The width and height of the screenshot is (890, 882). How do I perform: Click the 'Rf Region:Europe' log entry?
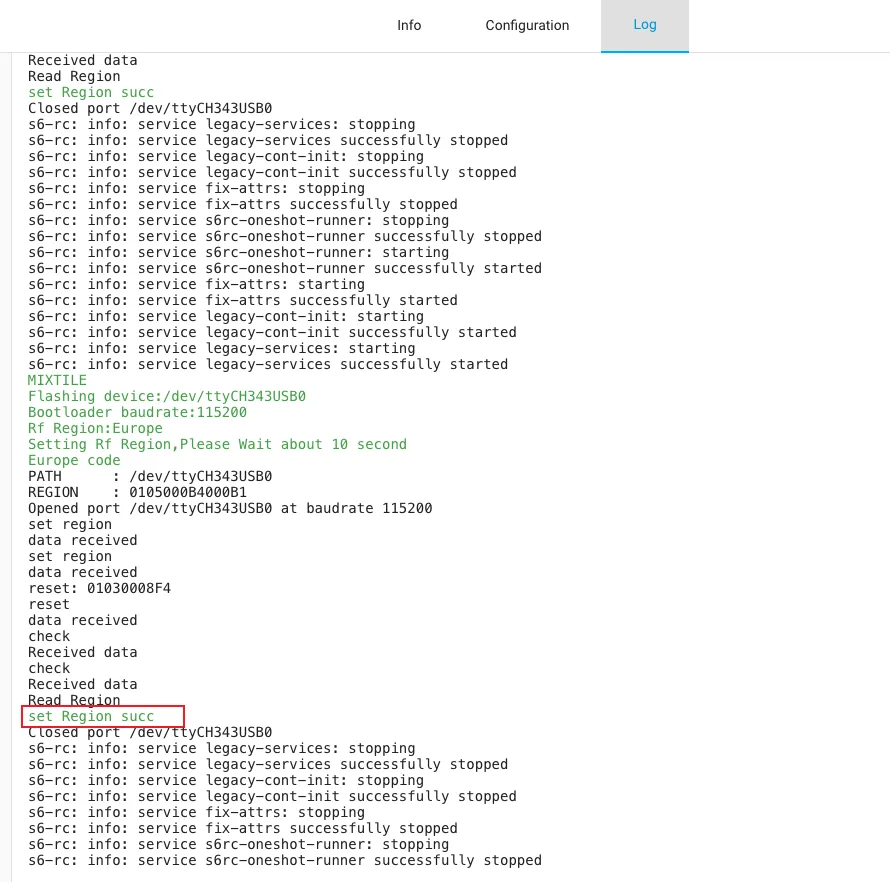95,428
